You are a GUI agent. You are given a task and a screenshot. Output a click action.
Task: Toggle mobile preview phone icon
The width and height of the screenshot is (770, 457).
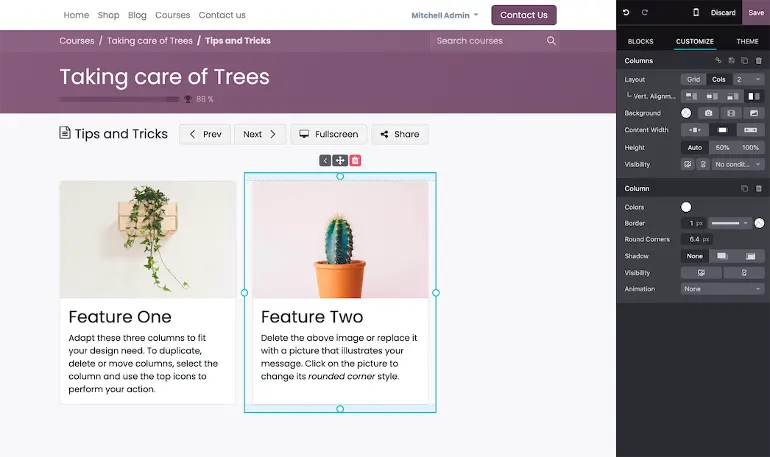(696, 13)
